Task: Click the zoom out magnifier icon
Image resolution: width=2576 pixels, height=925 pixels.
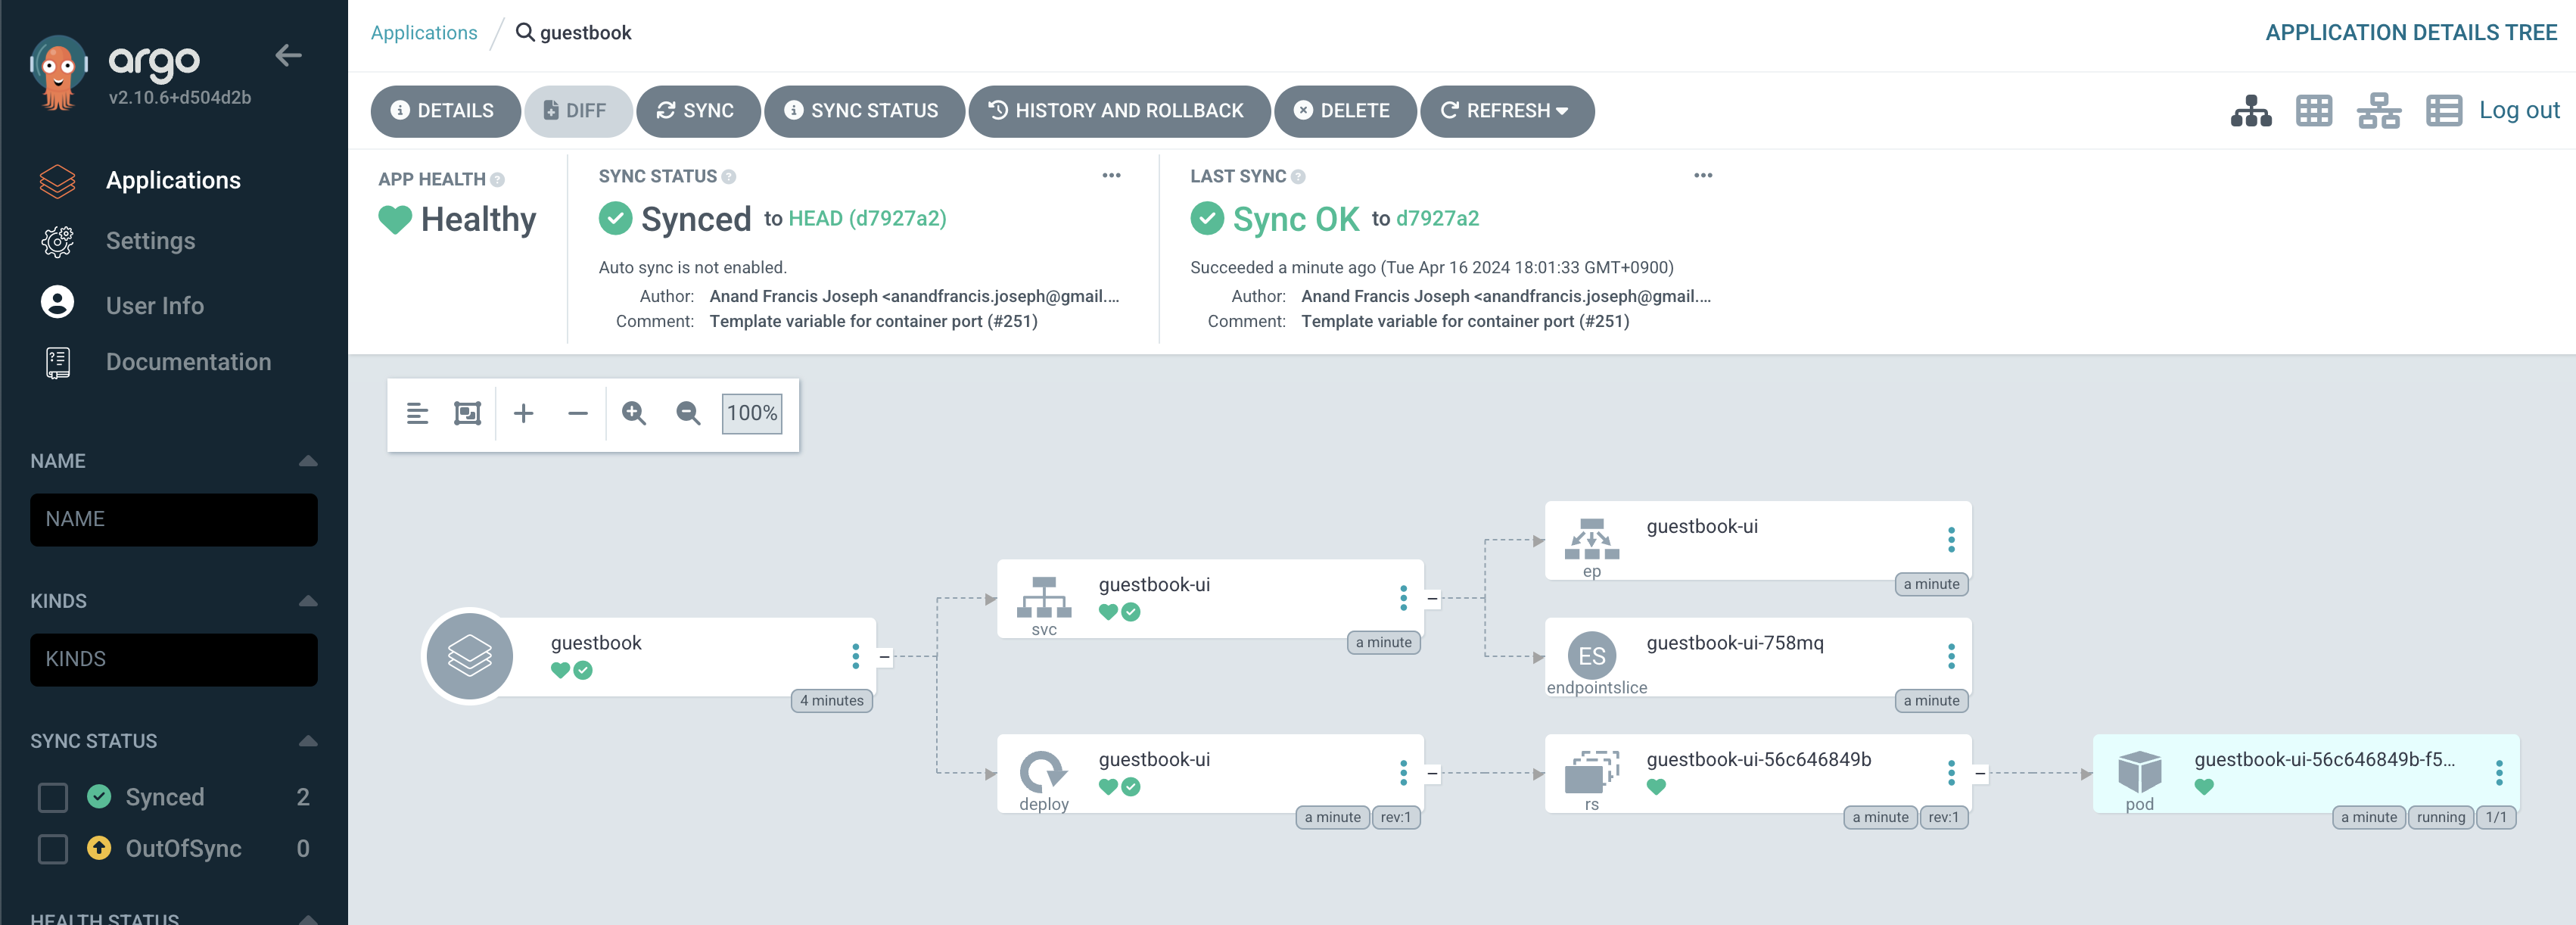Action: point(688,413)
